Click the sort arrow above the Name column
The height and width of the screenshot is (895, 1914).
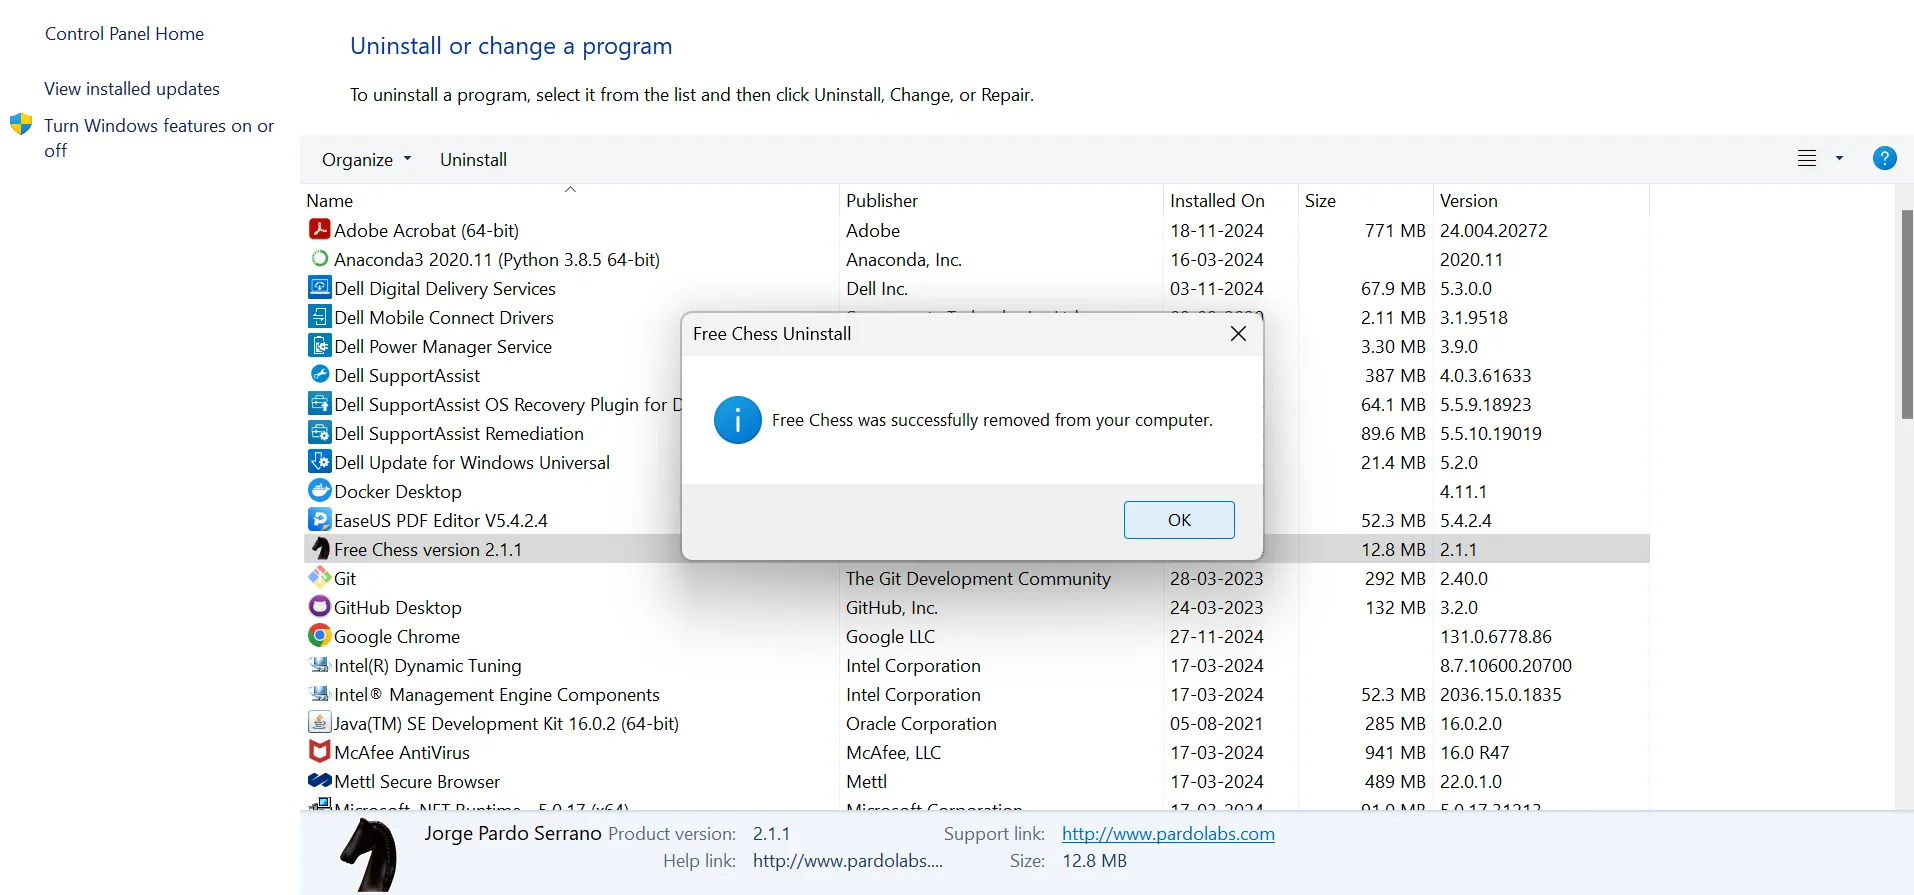point(570,188)
